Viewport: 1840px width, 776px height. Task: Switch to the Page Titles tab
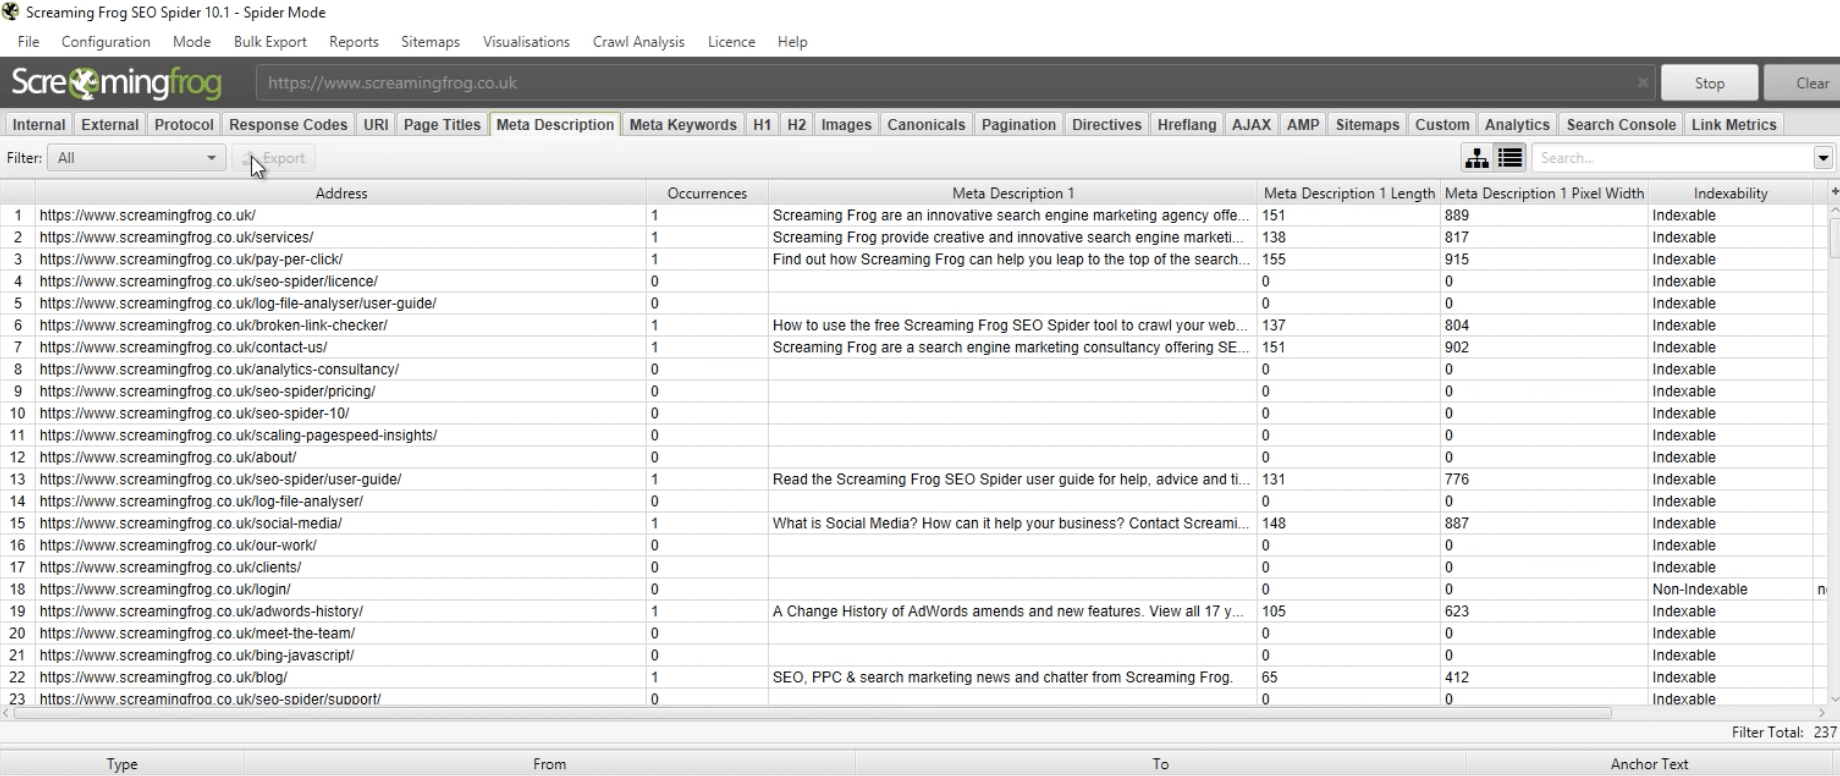point(442,124)
